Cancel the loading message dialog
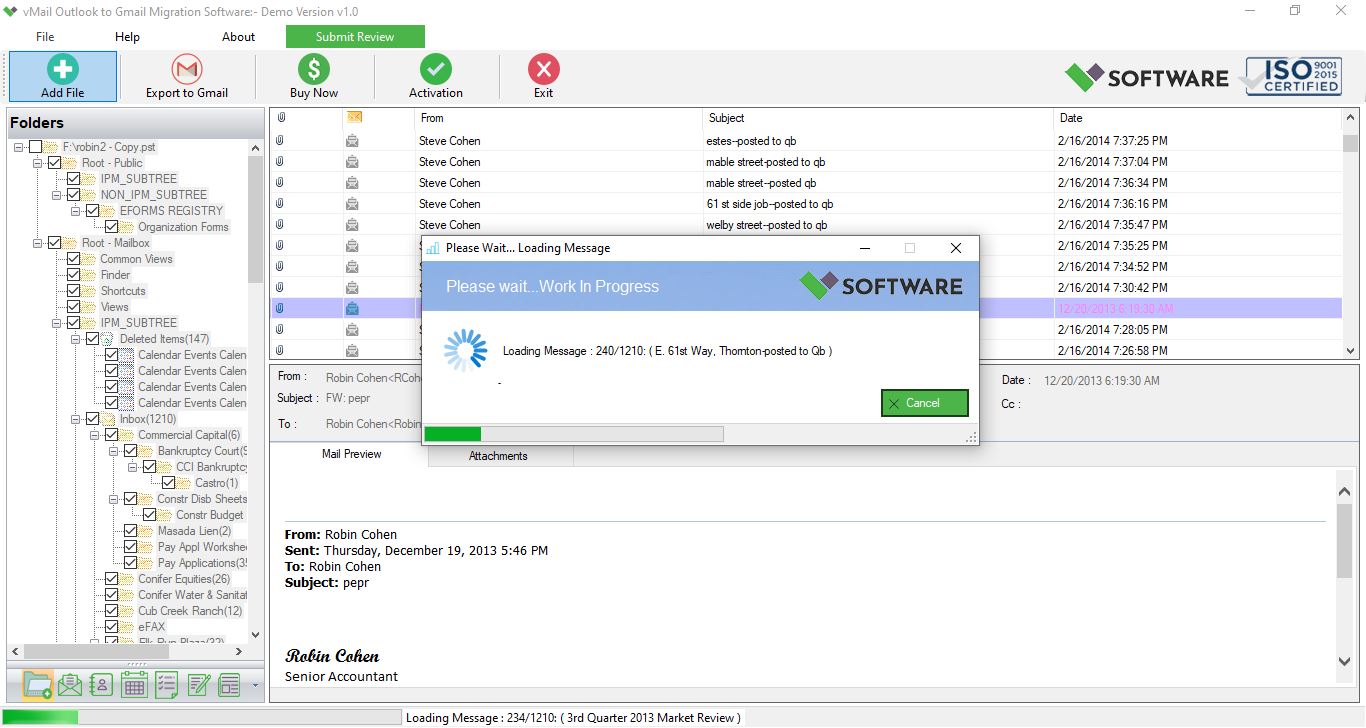This screenshot has height=728, width=1366. (x=924, y=403)
